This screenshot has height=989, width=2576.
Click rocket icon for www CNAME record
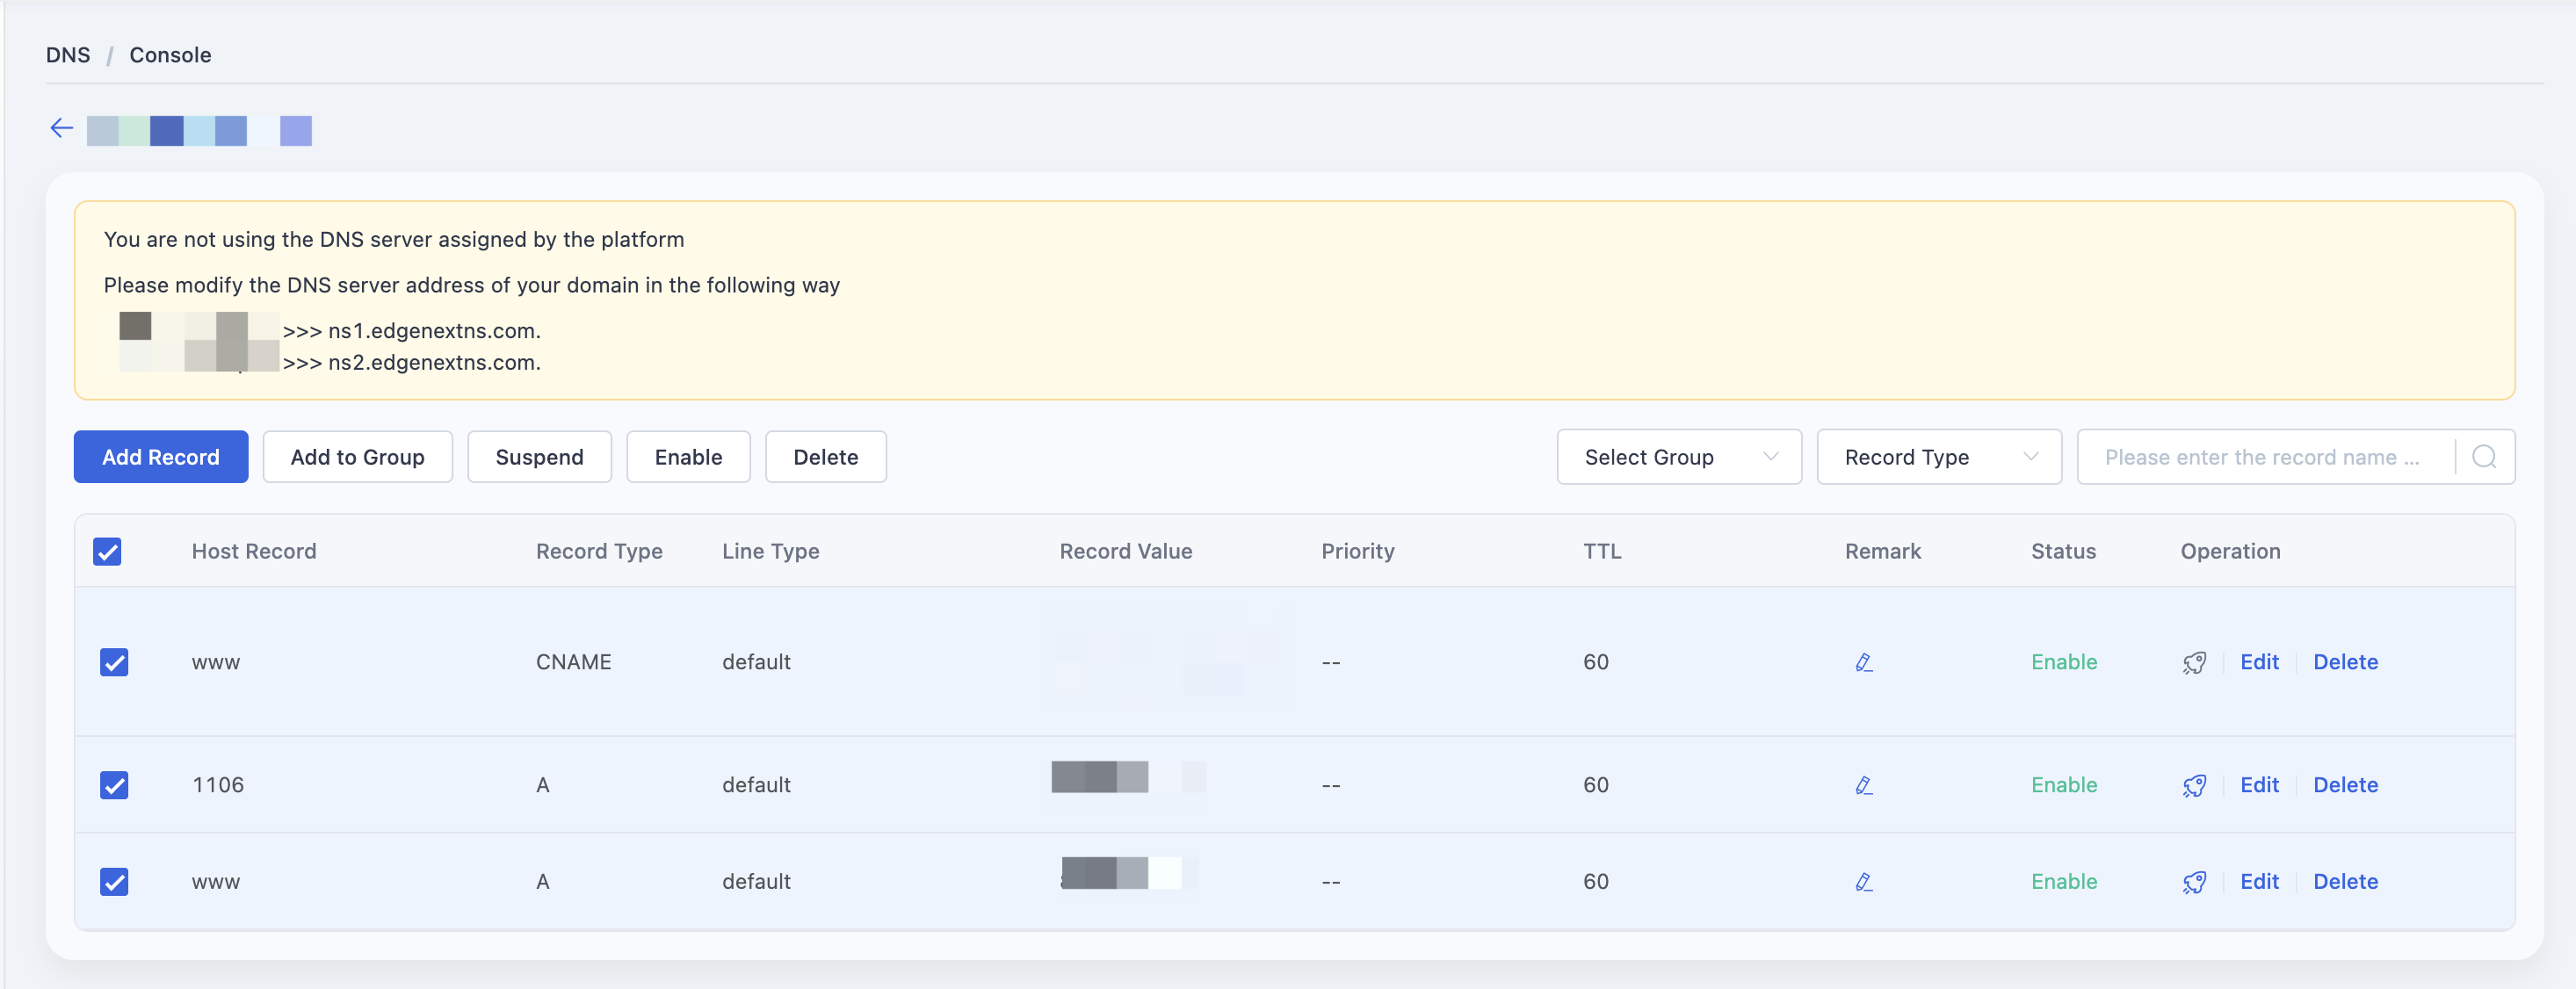pos(2194,662)
